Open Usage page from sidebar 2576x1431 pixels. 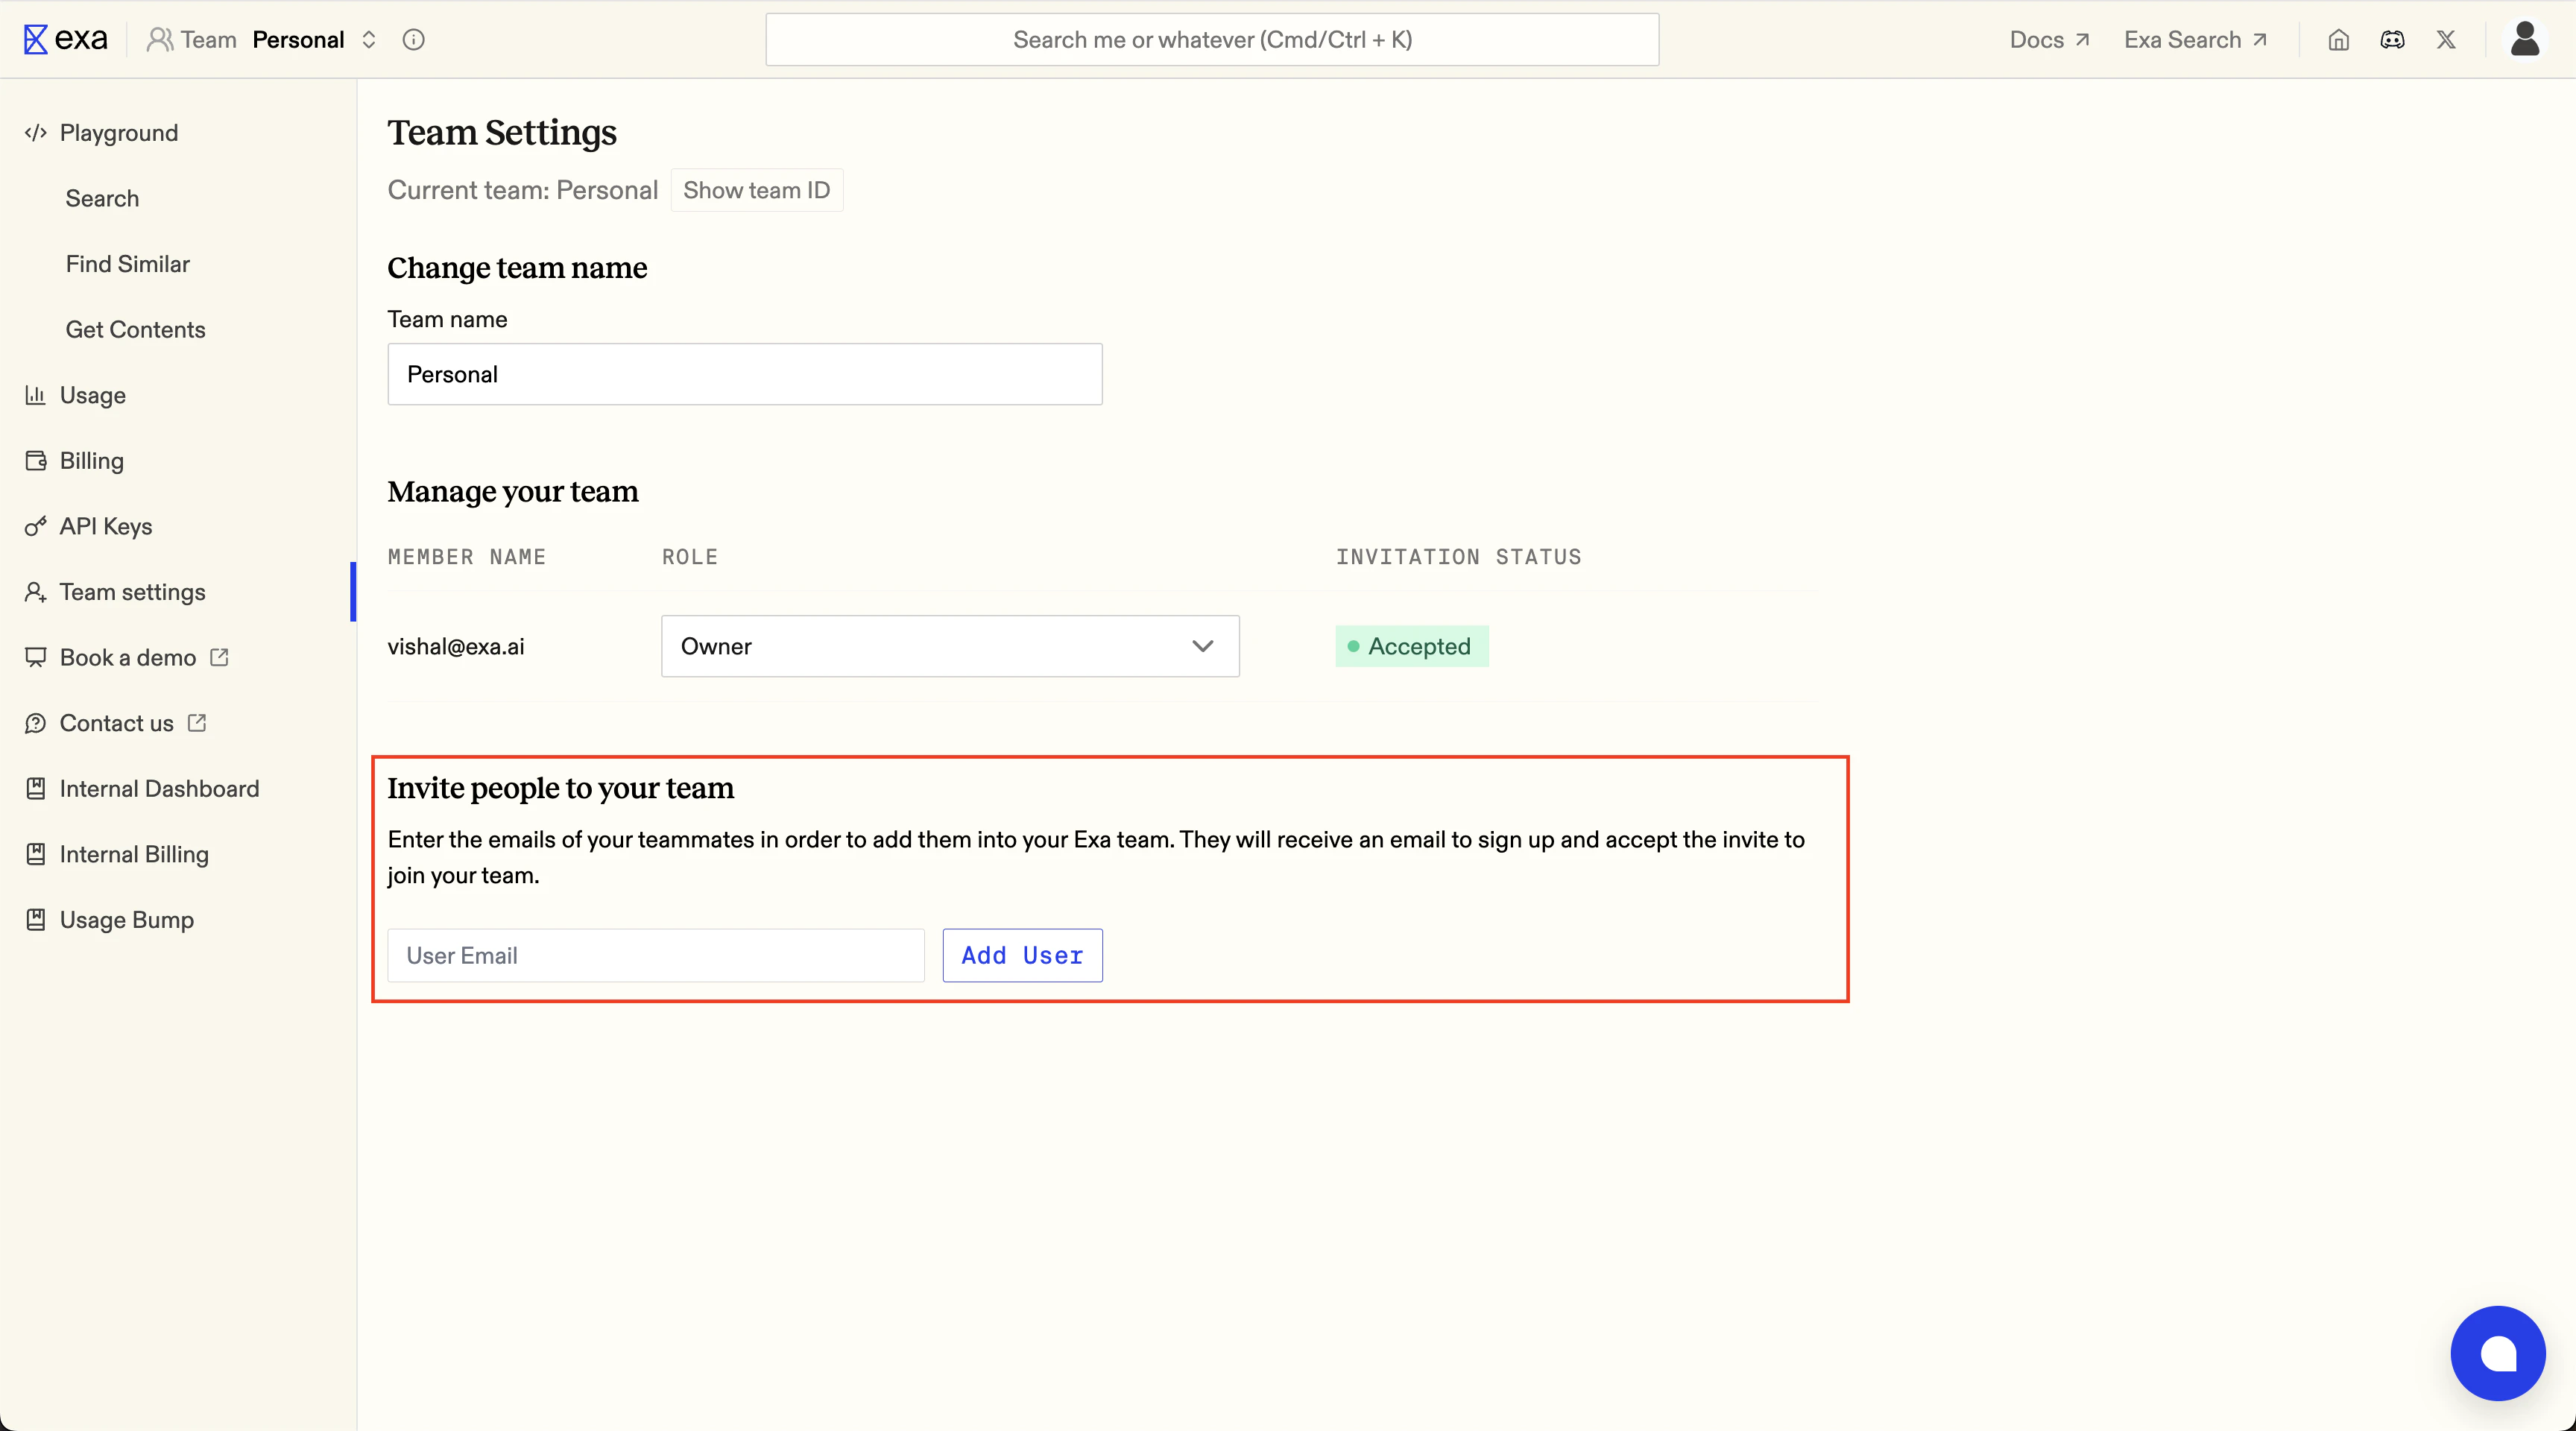[x=93, y=395]
